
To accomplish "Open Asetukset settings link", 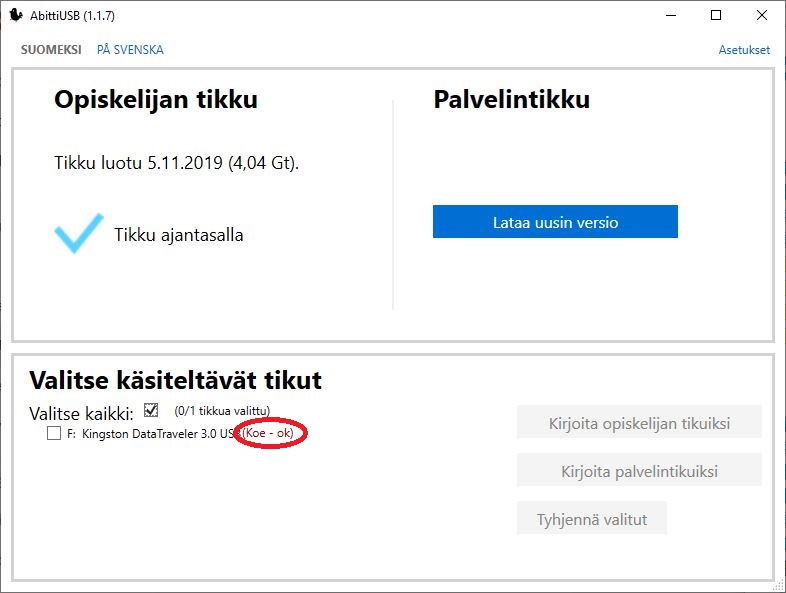I will [x=744, y=50].
